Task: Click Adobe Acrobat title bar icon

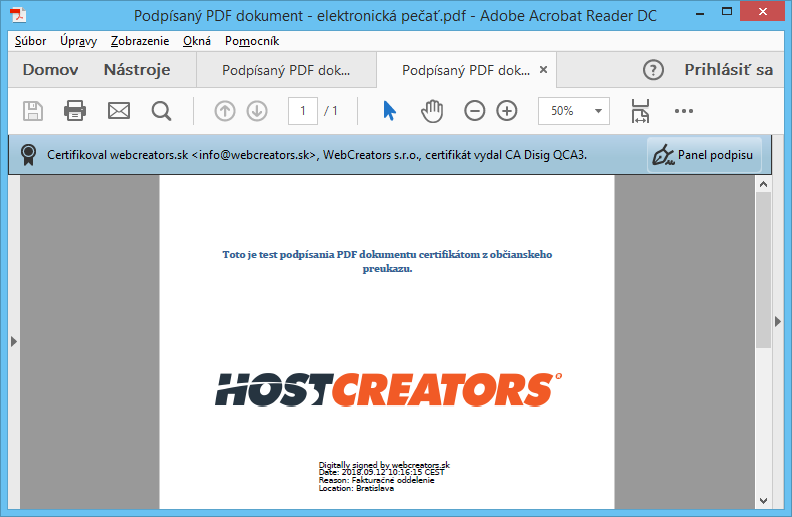Action: 18,15
